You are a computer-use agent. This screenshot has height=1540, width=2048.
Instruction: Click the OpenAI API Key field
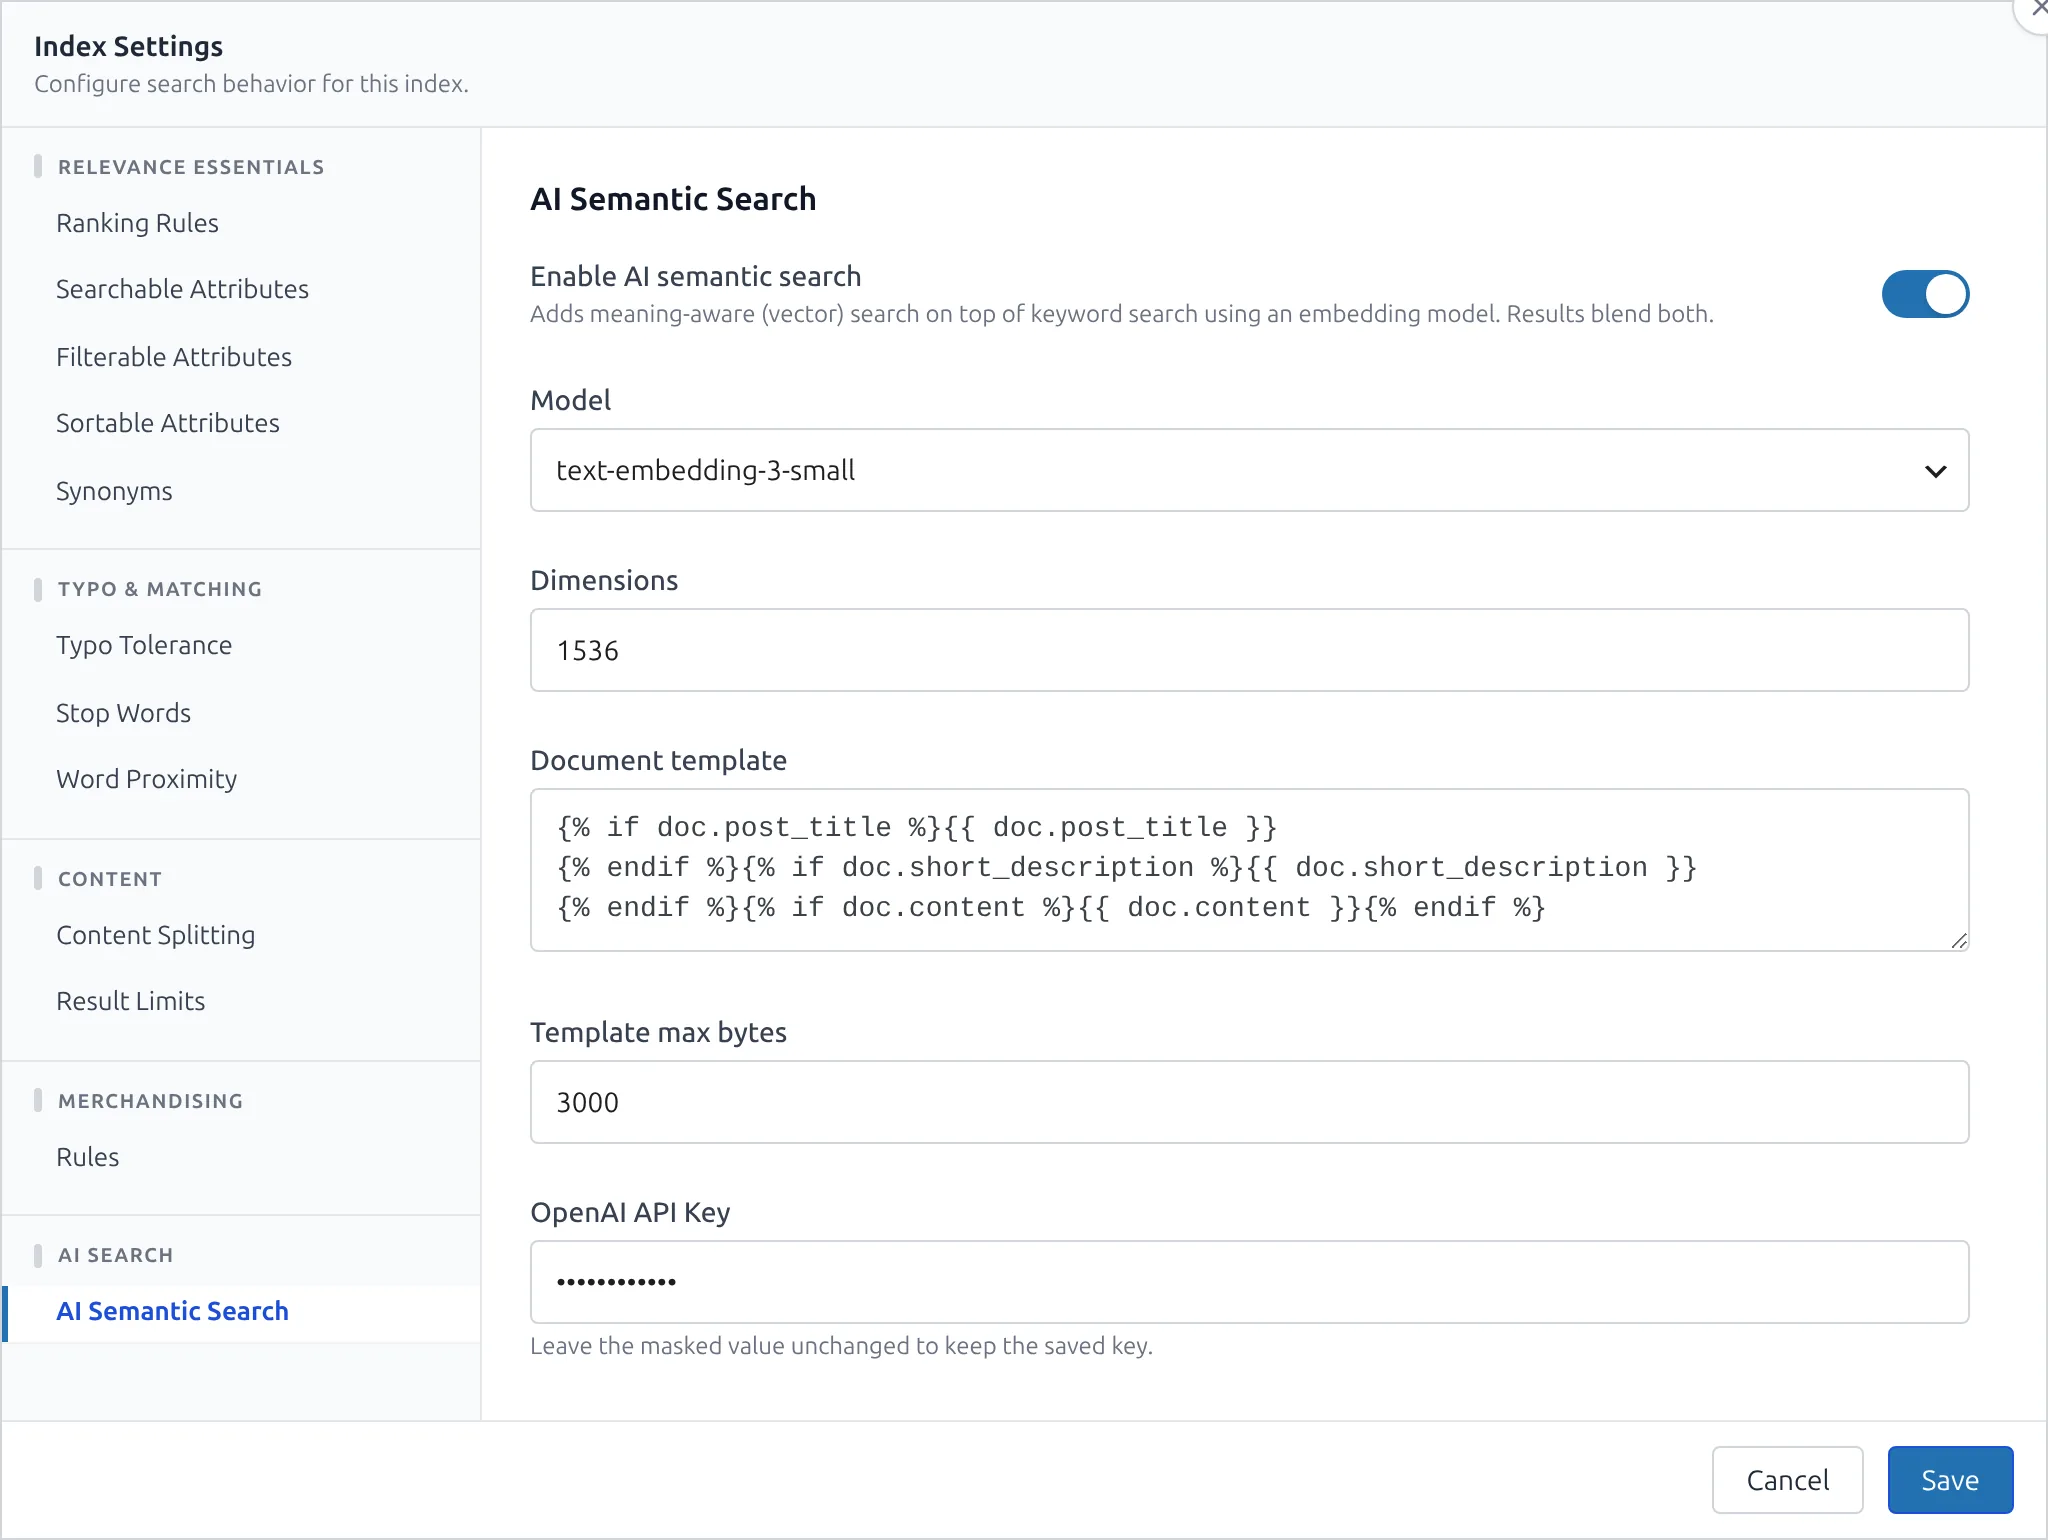tap(1249, 1282)
